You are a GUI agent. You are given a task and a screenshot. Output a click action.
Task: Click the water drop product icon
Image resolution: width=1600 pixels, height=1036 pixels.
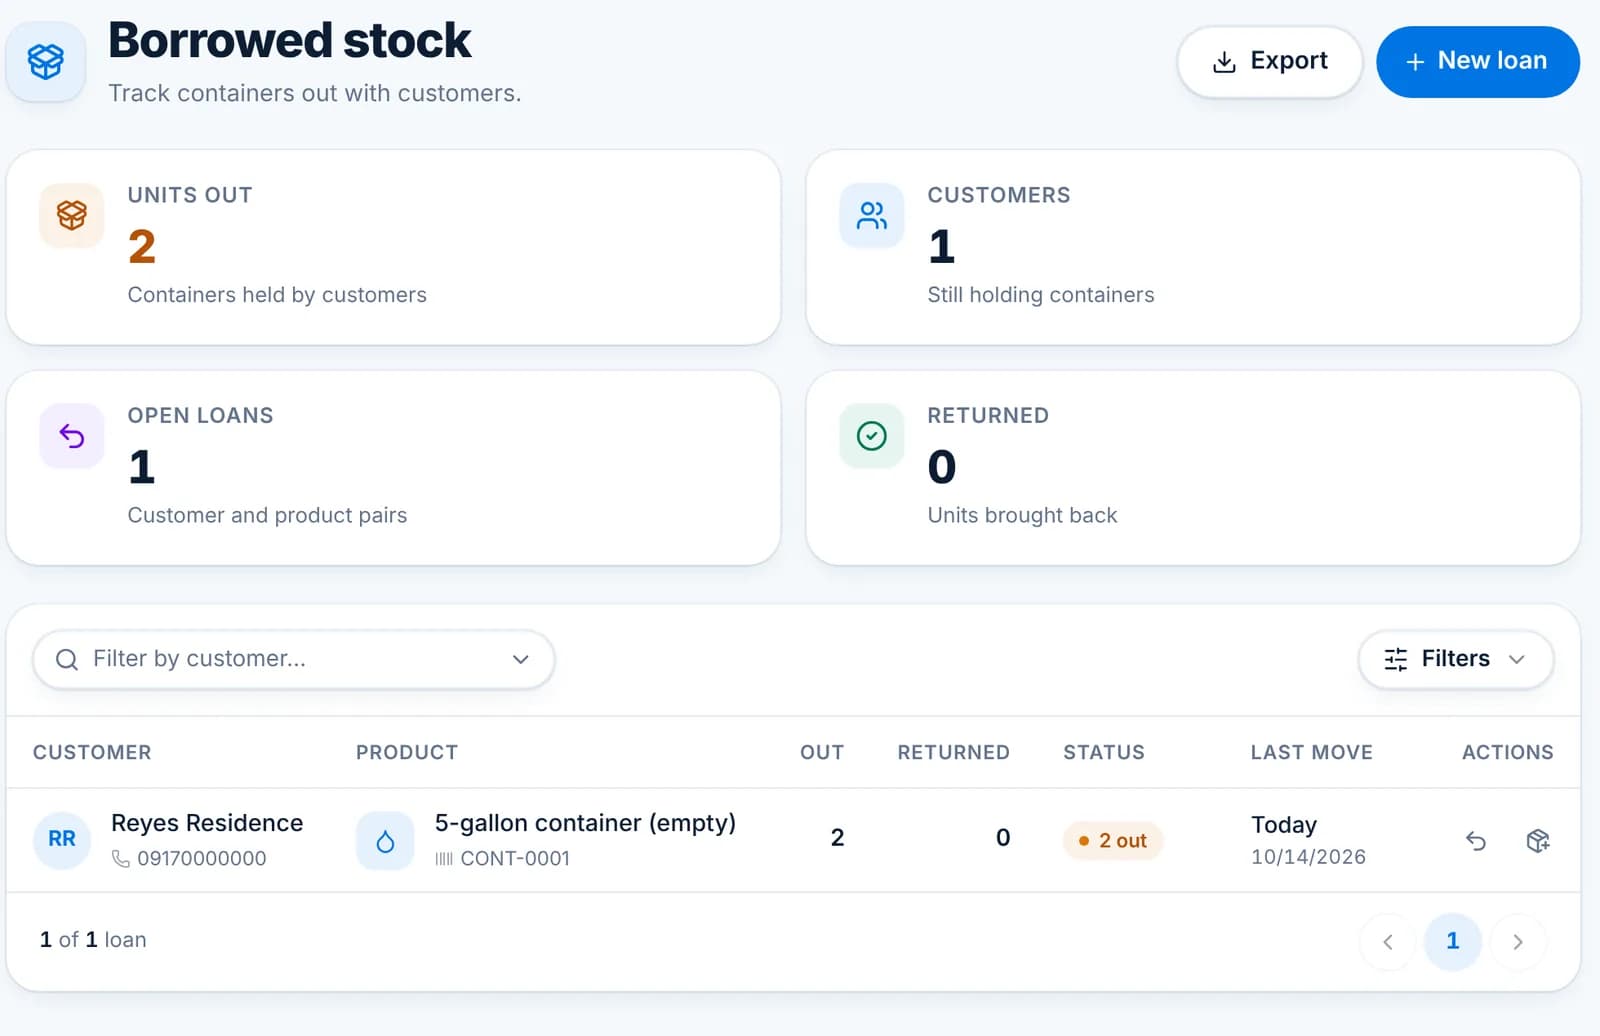385,841
